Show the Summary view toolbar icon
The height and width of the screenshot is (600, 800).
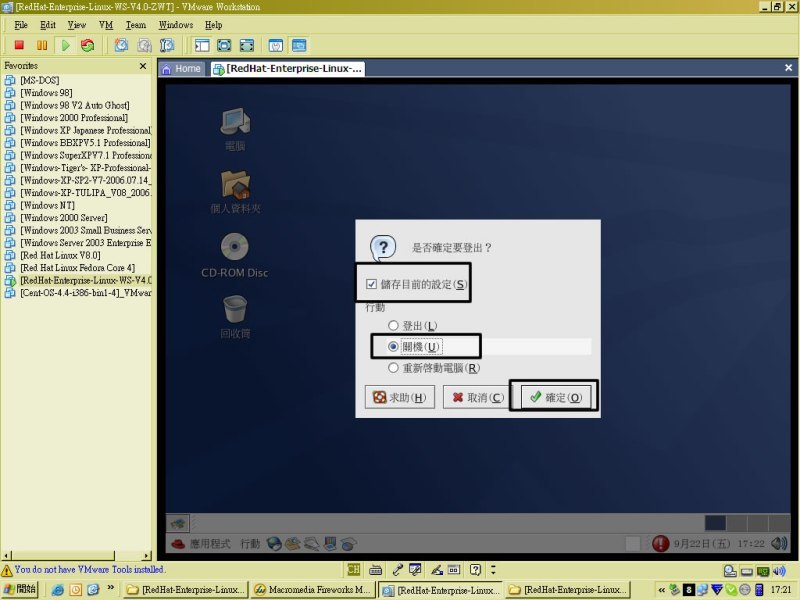(x=276, y=45)
